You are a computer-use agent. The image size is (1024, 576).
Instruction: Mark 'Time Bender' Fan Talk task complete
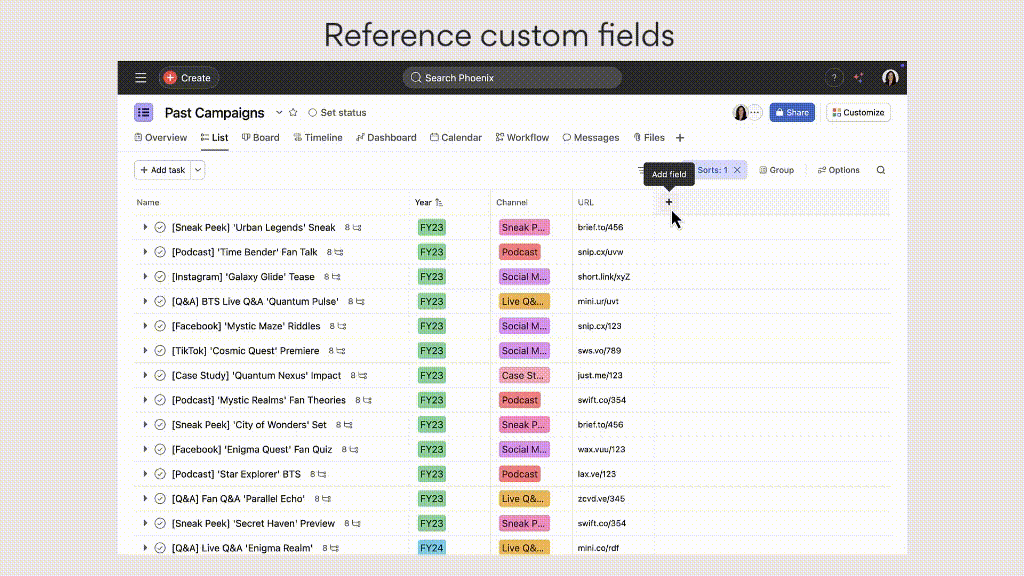coord(160,252)
